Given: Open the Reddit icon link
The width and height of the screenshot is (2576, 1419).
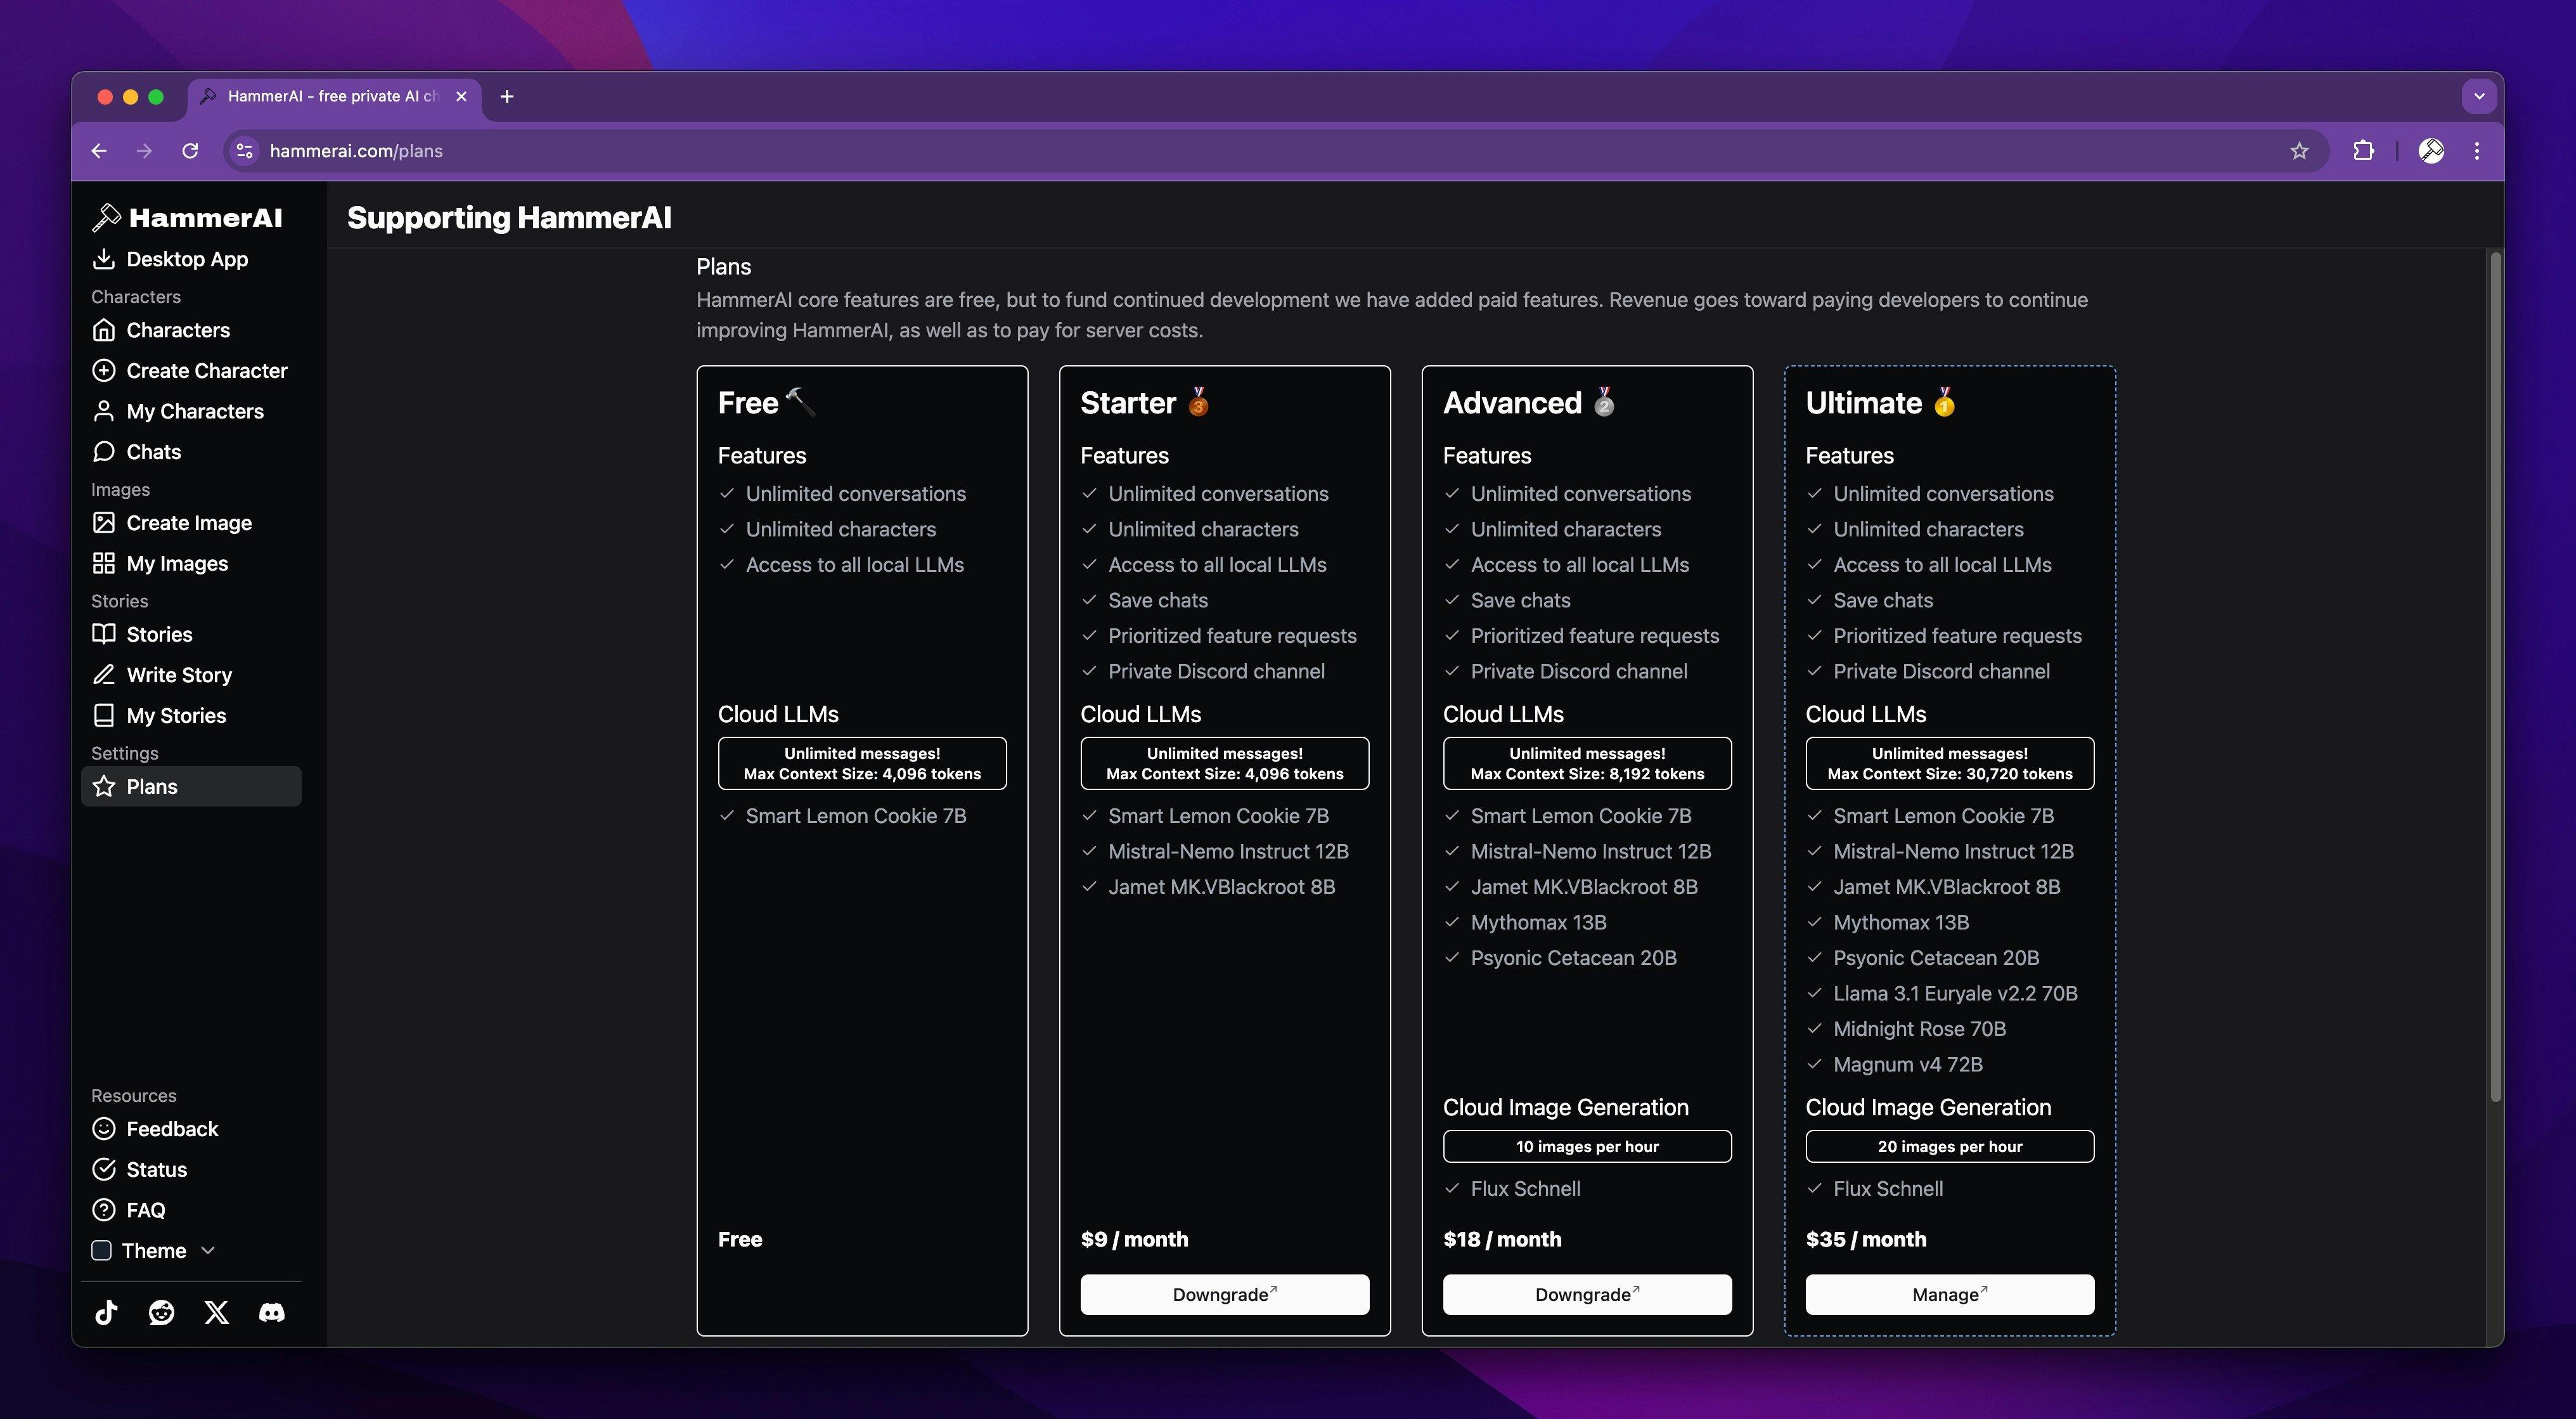Looking at the screenshot, I should (x=161, y=1312).
